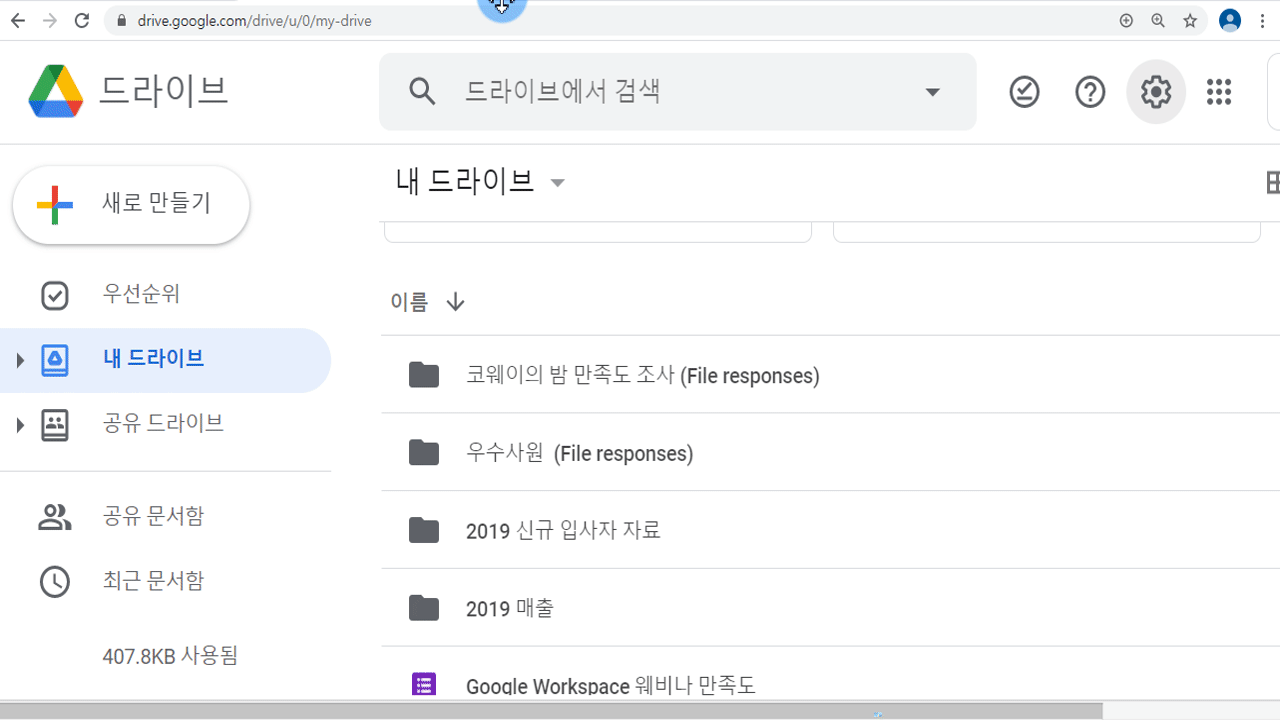1280x720 pixels.
Task: Click folder icon of 우수사원 row
Action: coord(424,453)
